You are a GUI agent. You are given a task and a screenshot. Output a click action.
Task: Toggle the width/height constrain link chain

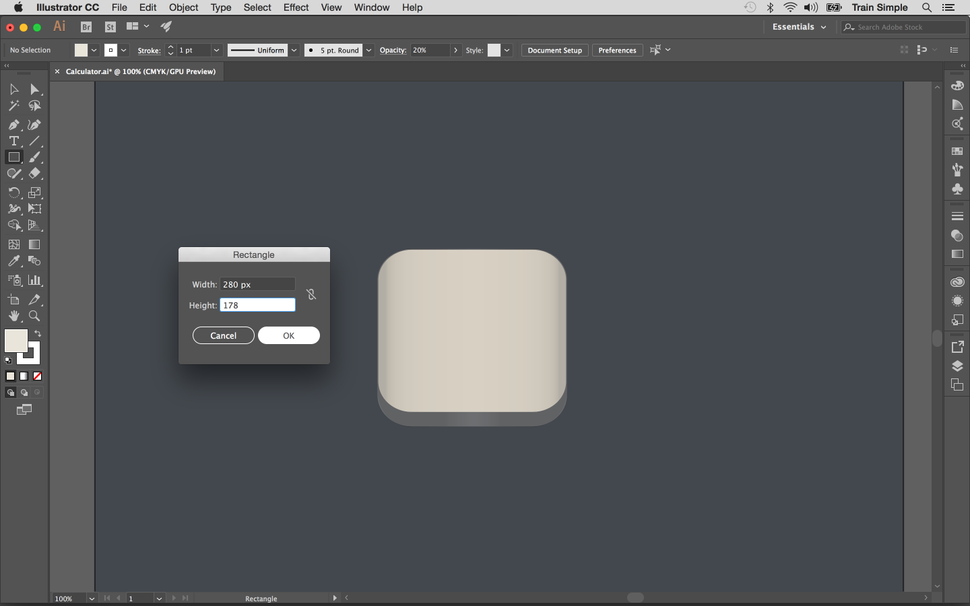[x=310, y=294]
